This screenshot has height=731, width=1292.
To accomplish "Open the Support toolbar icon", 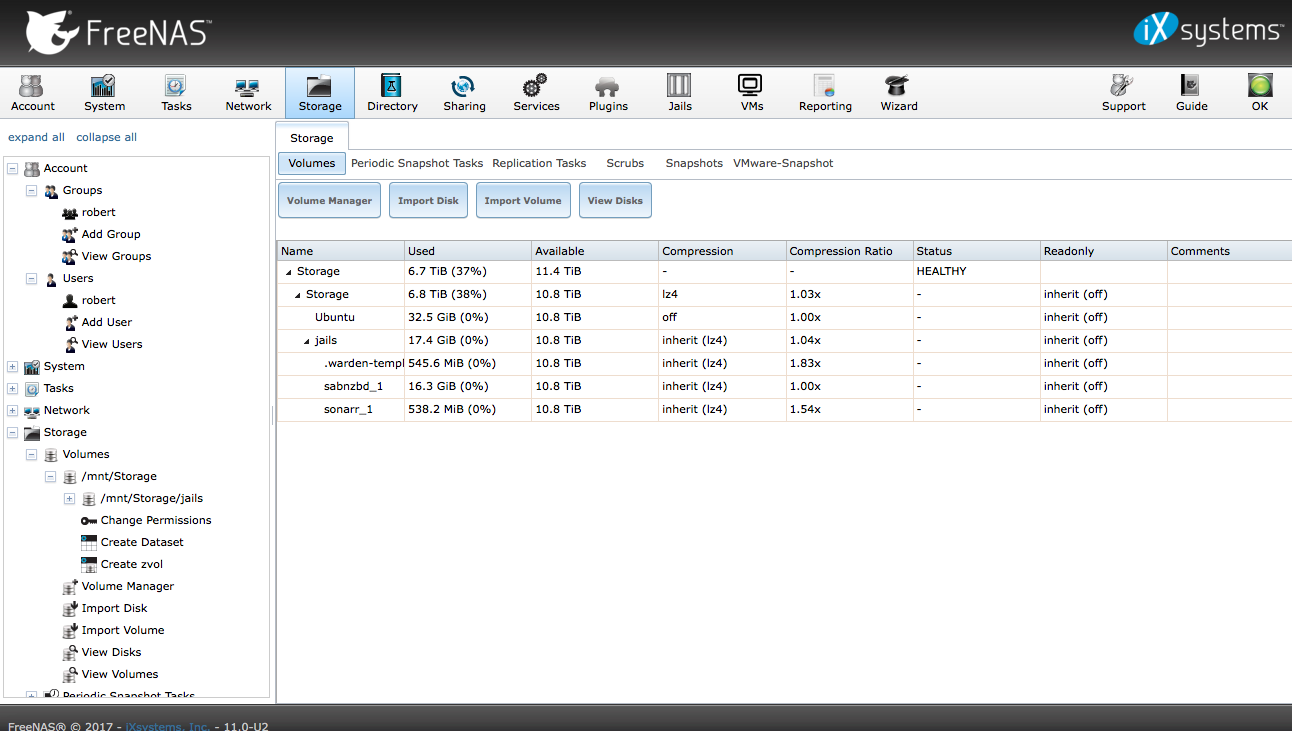I will tap(1124, 93).
